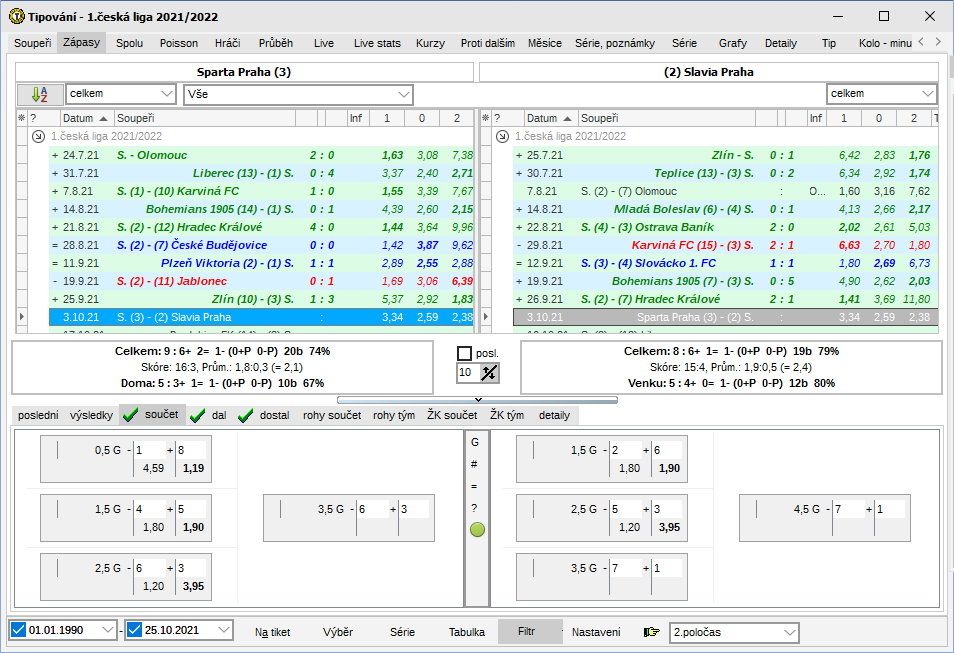Click the 4,5 G goals box
Viewport: 954px width, 653px height.
click(x=824, y=518)
